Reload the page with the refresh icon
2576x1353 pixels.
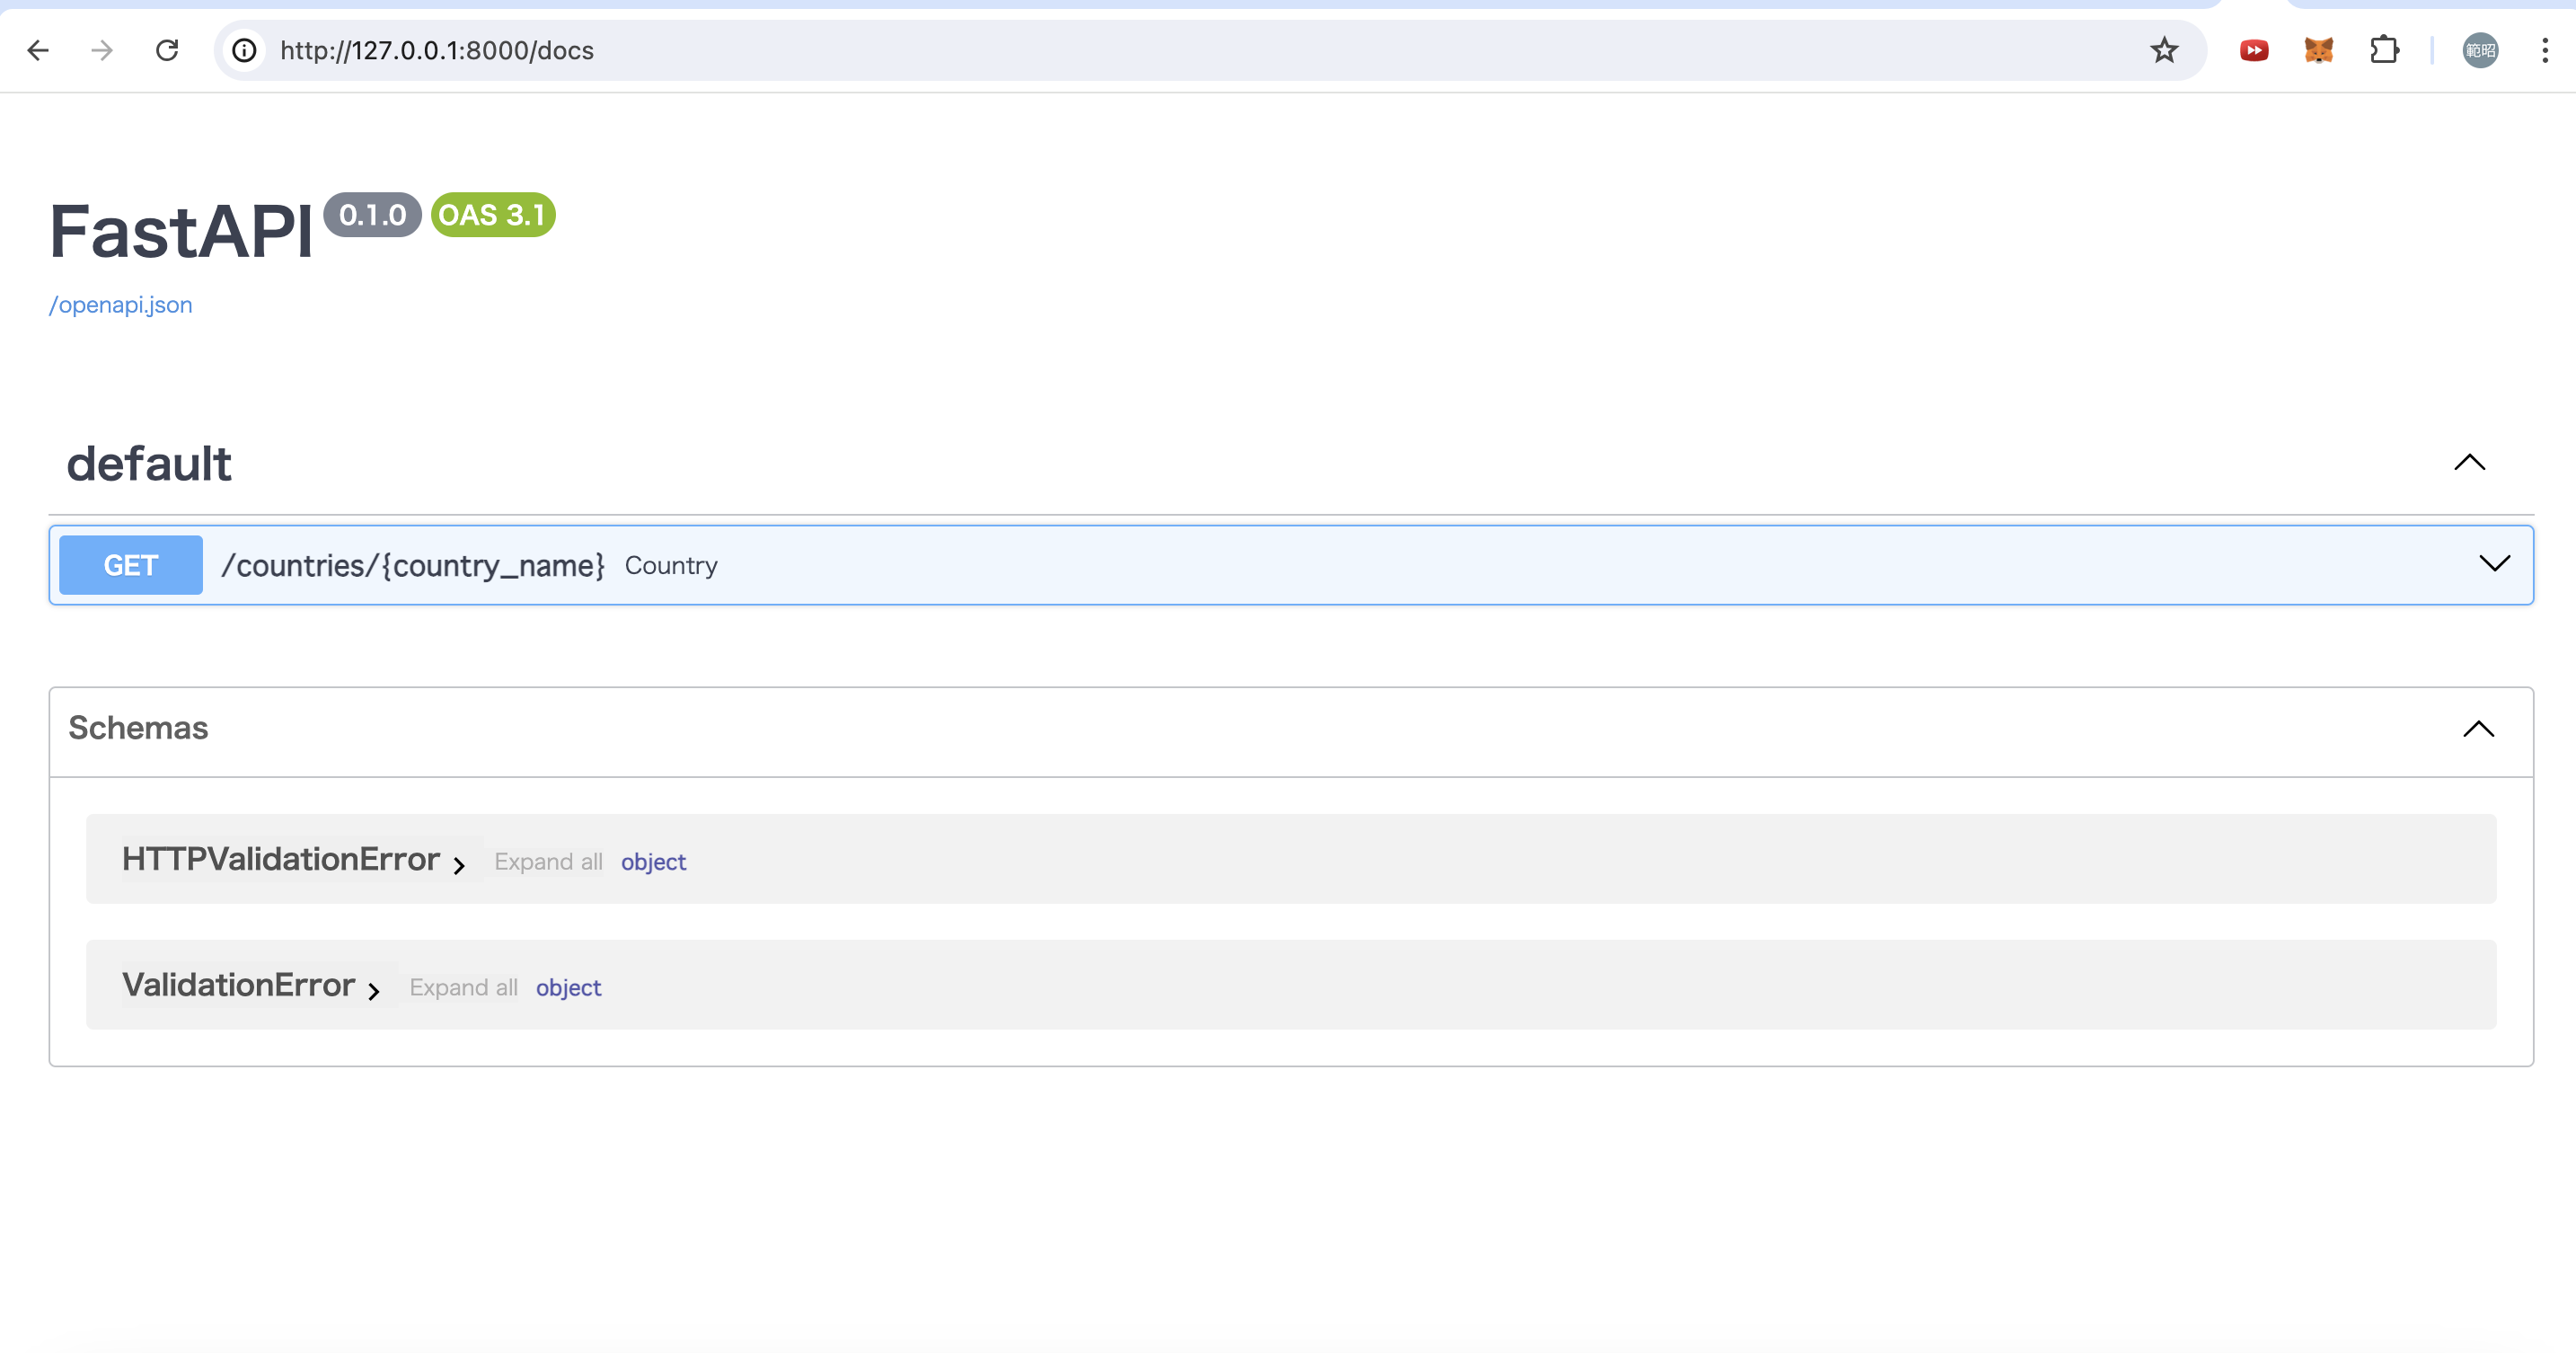click(167, 50)
